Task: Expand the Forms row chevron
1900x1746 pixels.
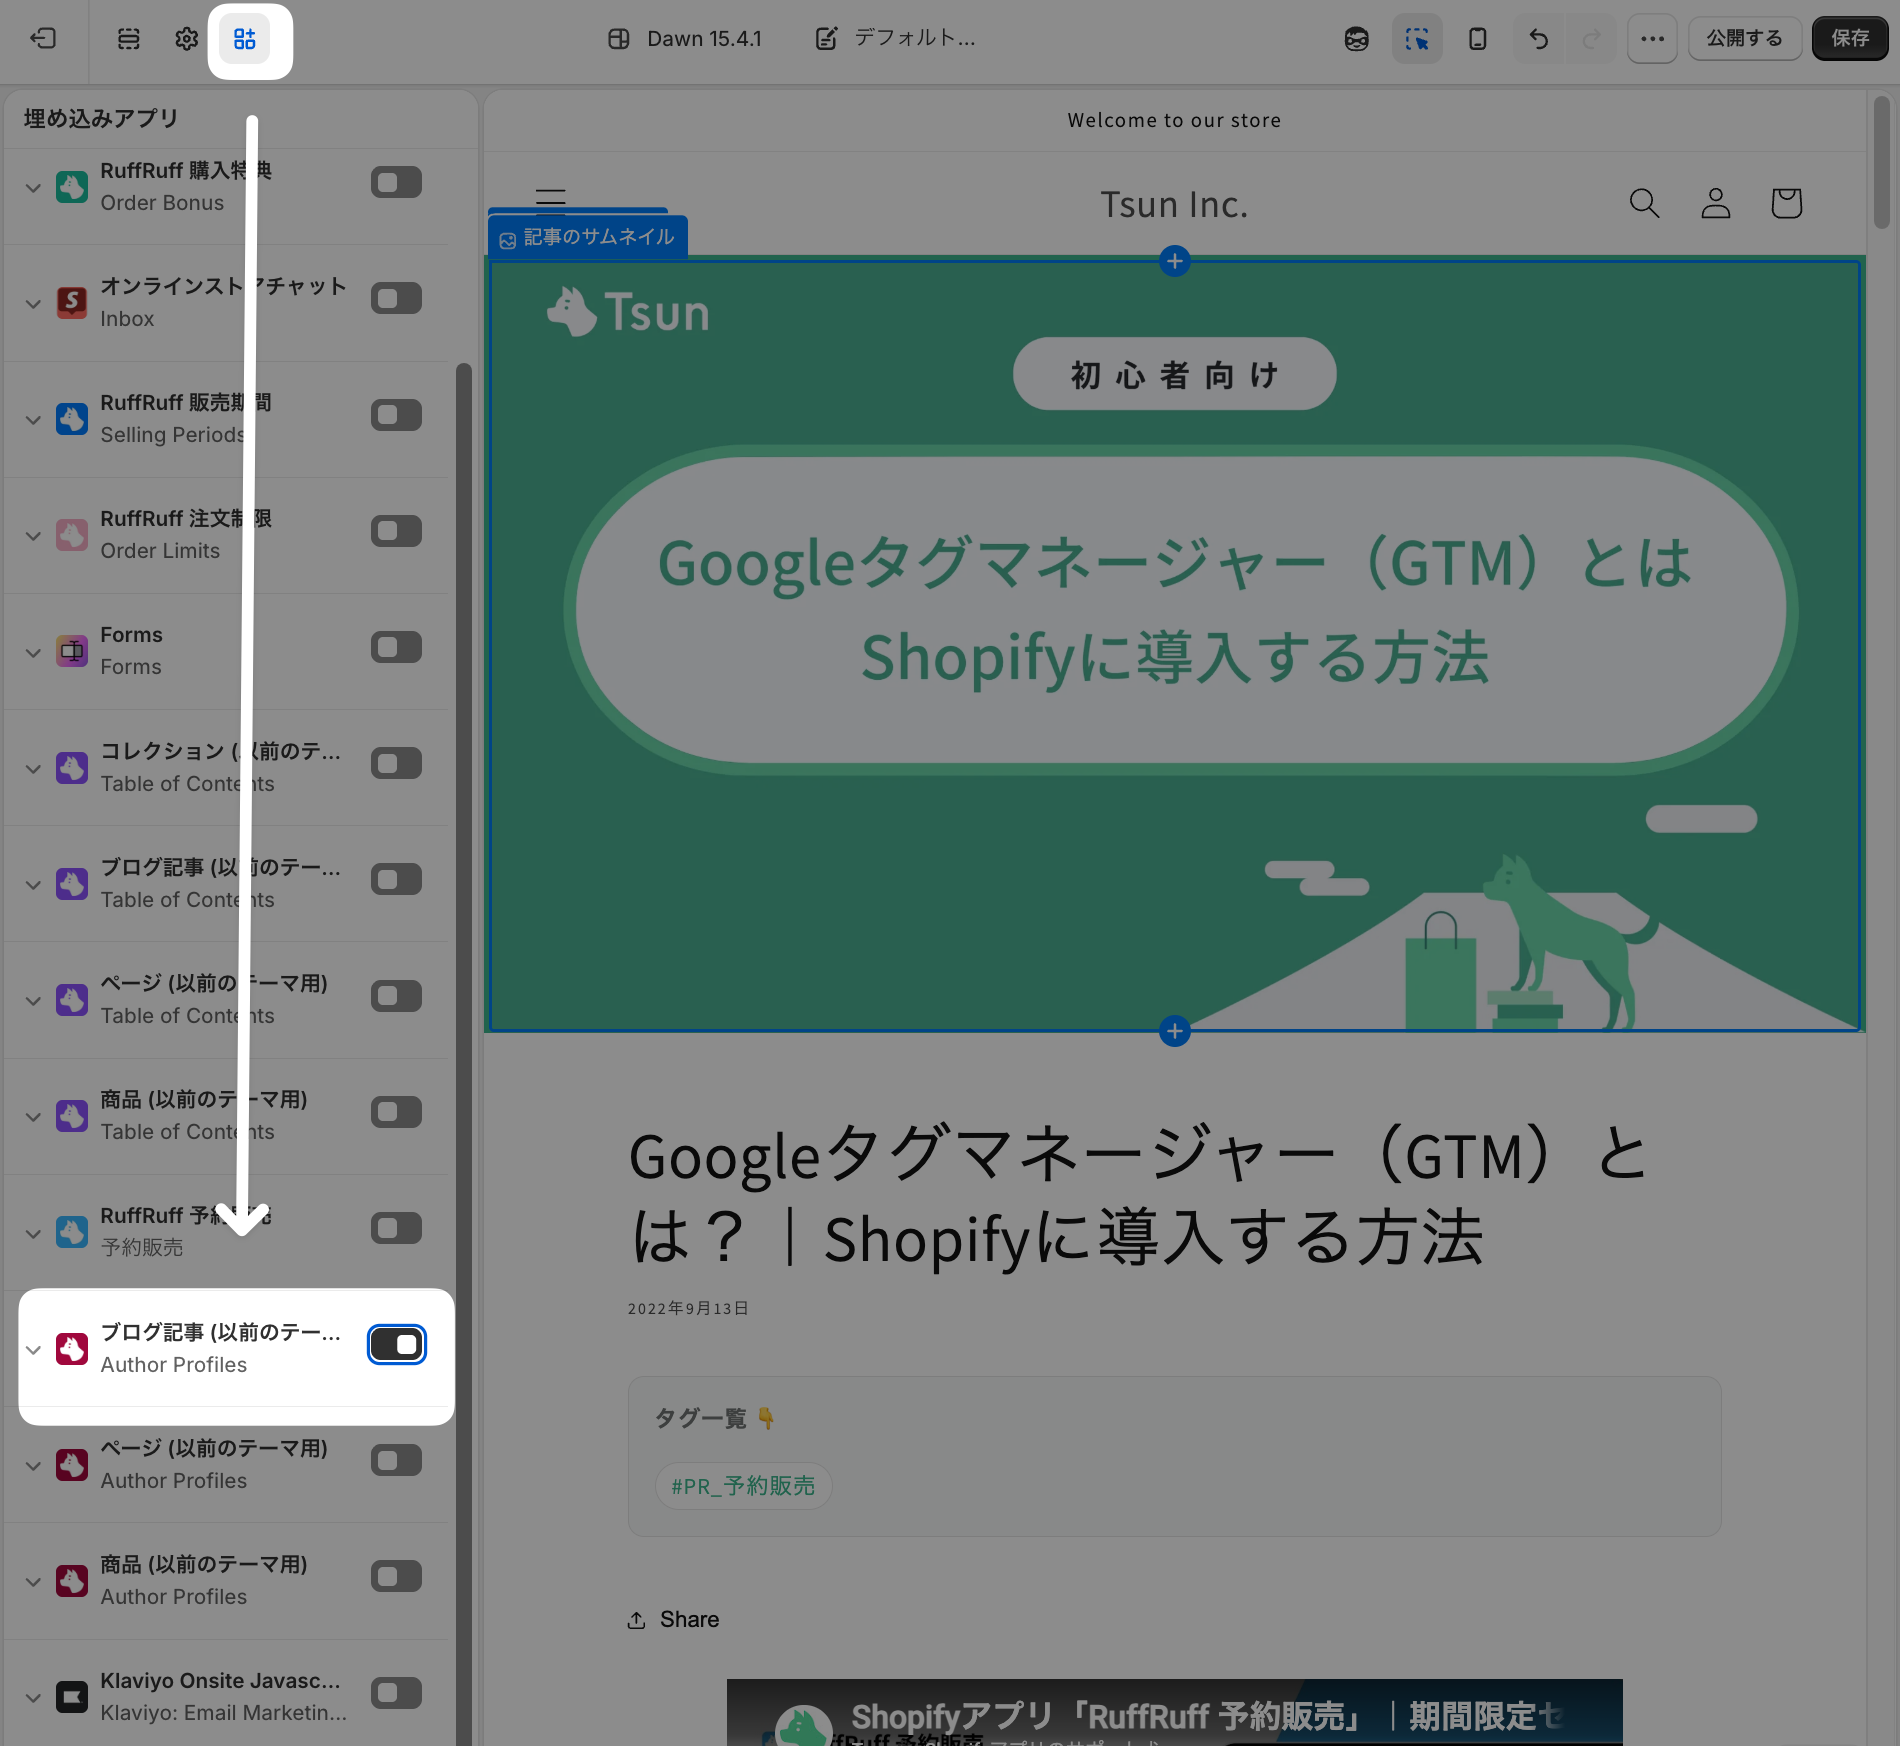Action: point(33,652)
